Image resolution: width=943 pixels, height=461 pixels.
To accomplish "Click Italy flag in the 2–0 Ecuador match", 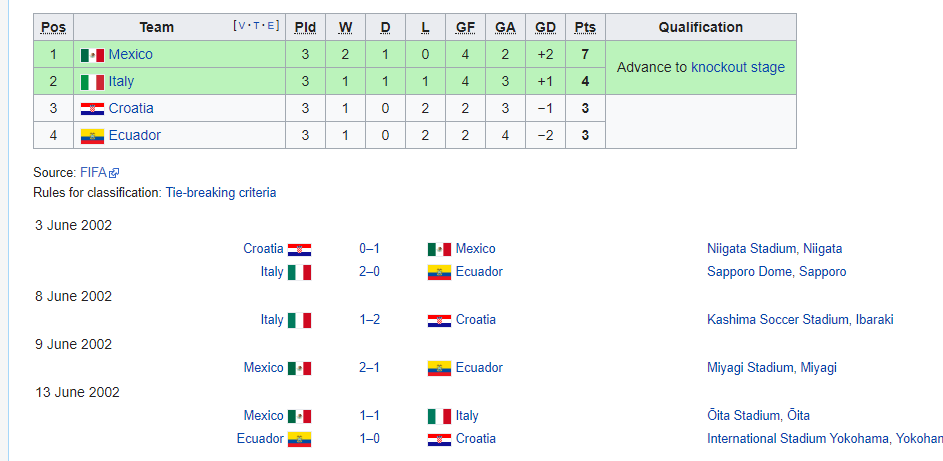I will click(x=299, y=272).
